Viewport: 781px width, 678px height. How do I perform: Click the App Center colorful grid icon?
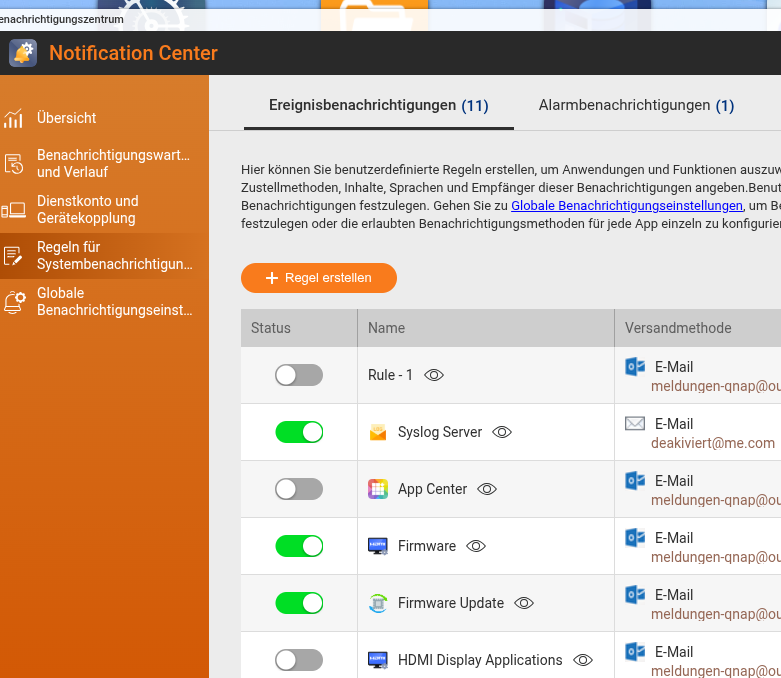pyautogui.click(x=378, y=489)
